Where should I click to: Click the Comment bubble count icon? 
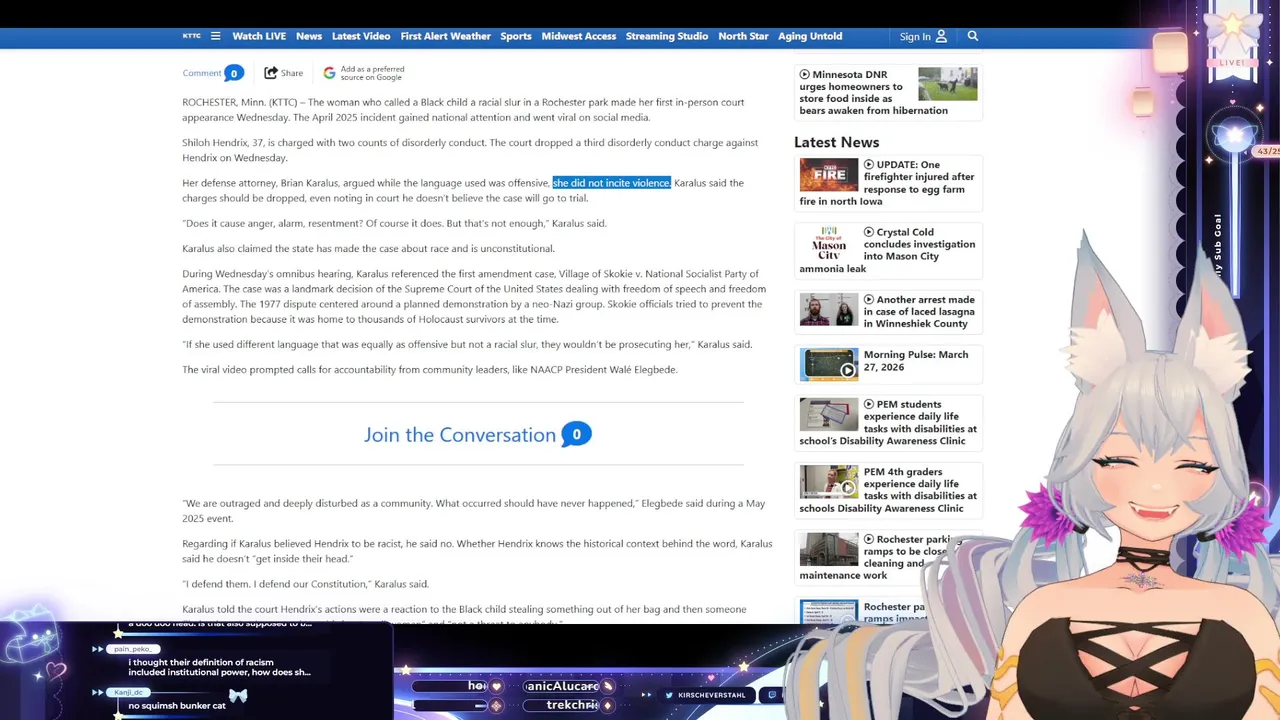point(234,73)
